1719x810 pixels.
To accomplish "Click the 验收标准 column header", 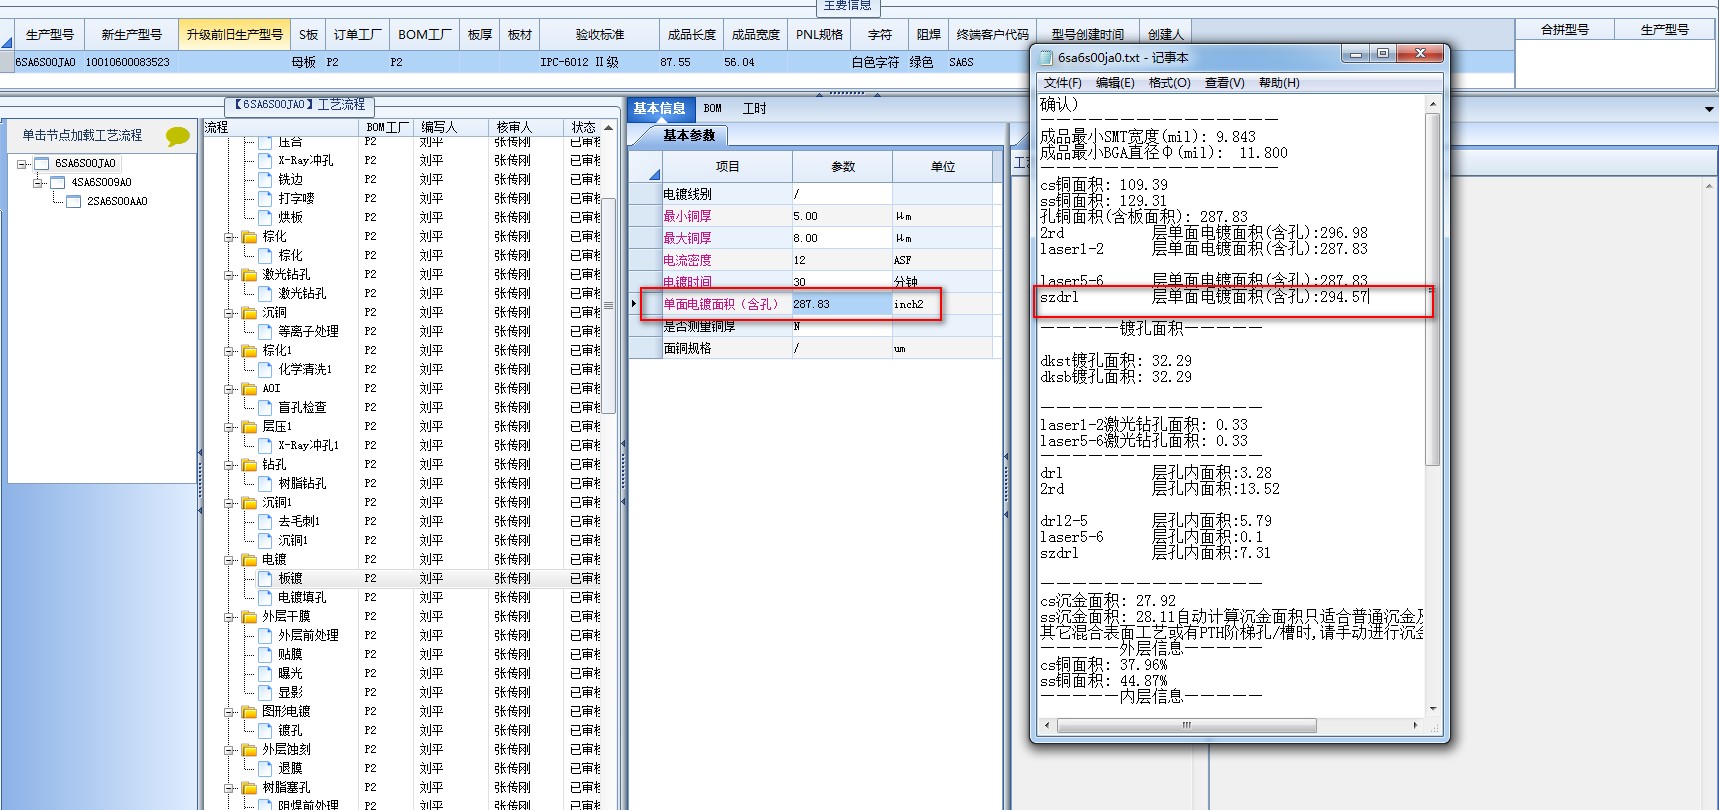I will coord(600,34).
